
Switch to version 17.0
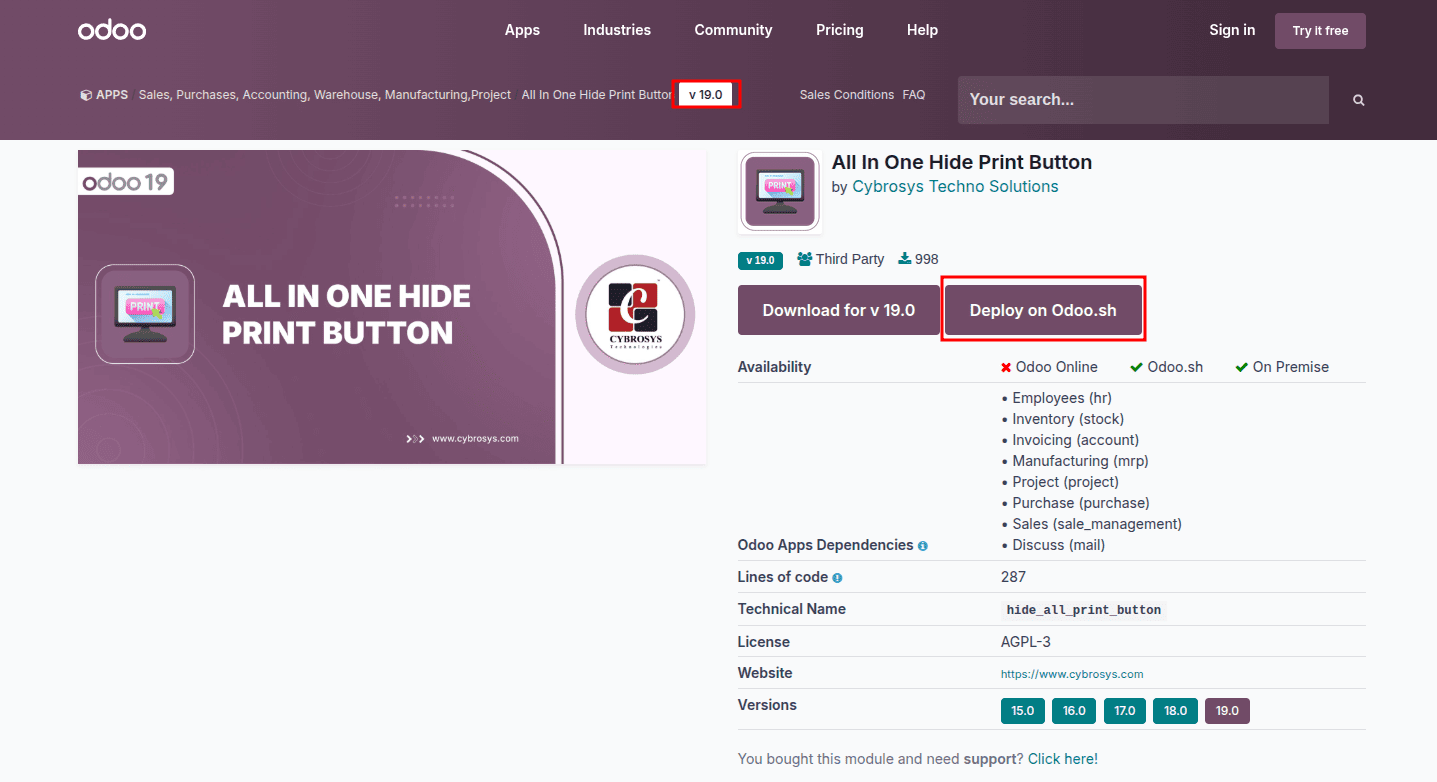point(1124,710)
